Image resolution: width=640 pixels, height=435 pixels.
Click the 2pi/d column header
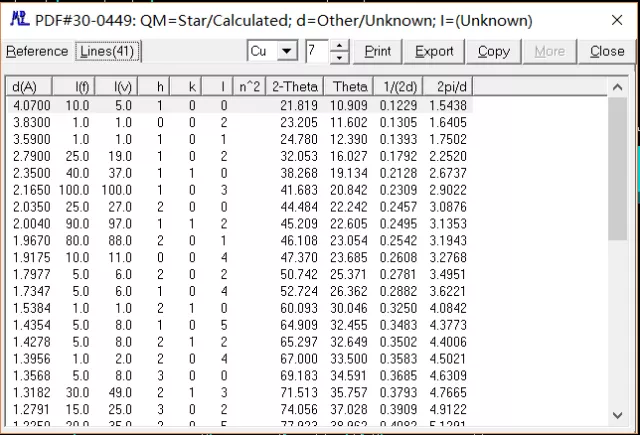442,87
